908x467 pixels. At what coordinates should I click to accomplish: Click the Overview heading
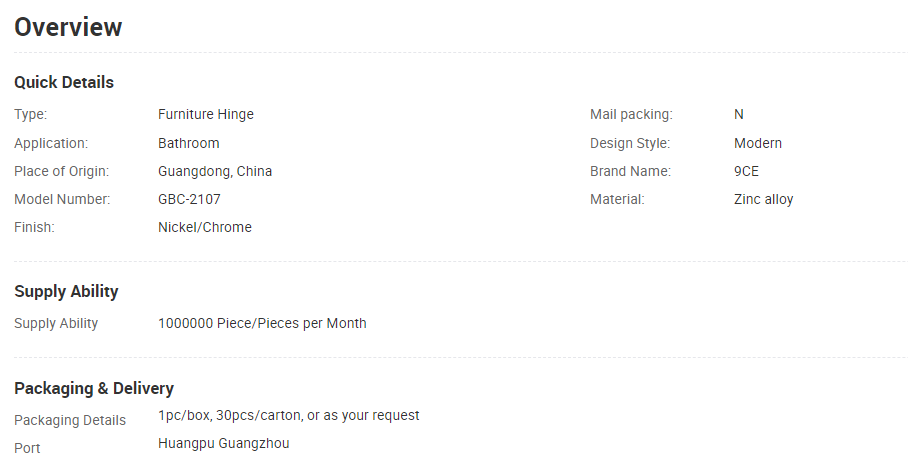[68, 27]
